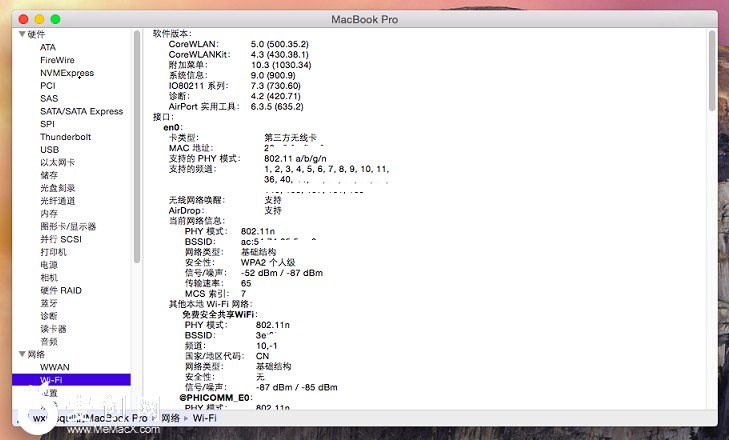Select 以太网卡 in the hardware list

[57, 162]
